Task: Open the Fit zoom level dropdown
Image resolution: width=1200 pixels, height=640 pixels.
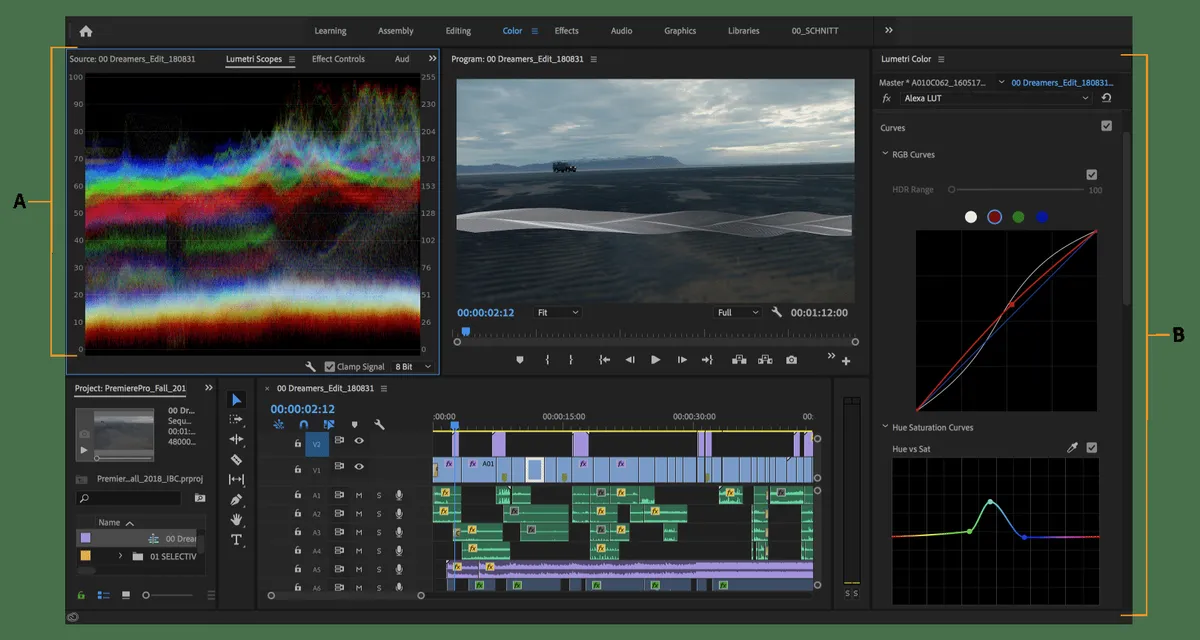Action: click(557, 313)
